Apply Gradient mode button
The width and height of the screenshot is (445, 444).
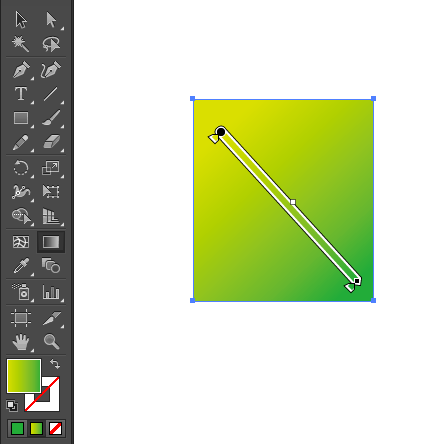click(x=36, y=429)
